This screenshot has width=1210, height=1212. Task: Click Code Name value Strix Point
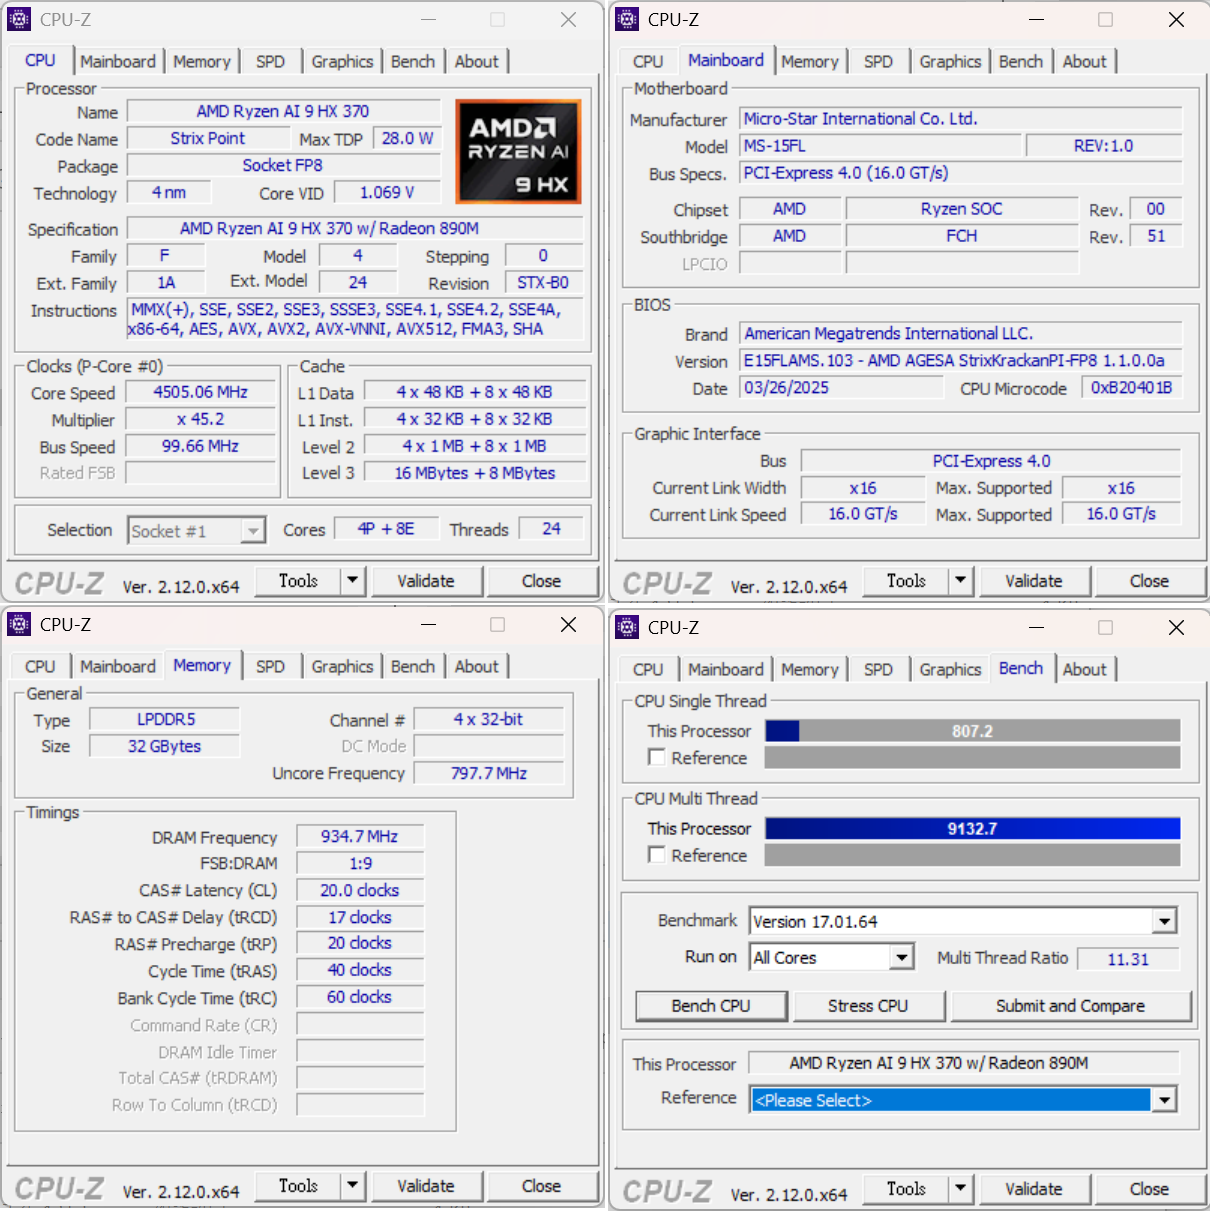[207, 139]
